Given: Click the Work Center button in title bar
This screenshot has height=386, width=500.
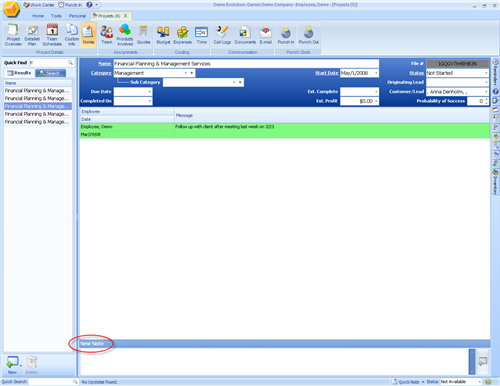Looking at the screenshot, I should coord(39,5).
